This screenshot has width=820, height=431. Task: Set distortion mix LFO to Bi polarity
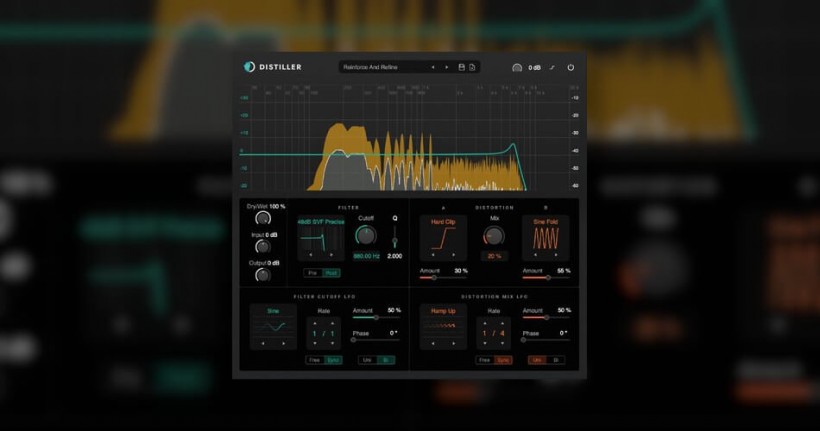(x=556, y=359)
